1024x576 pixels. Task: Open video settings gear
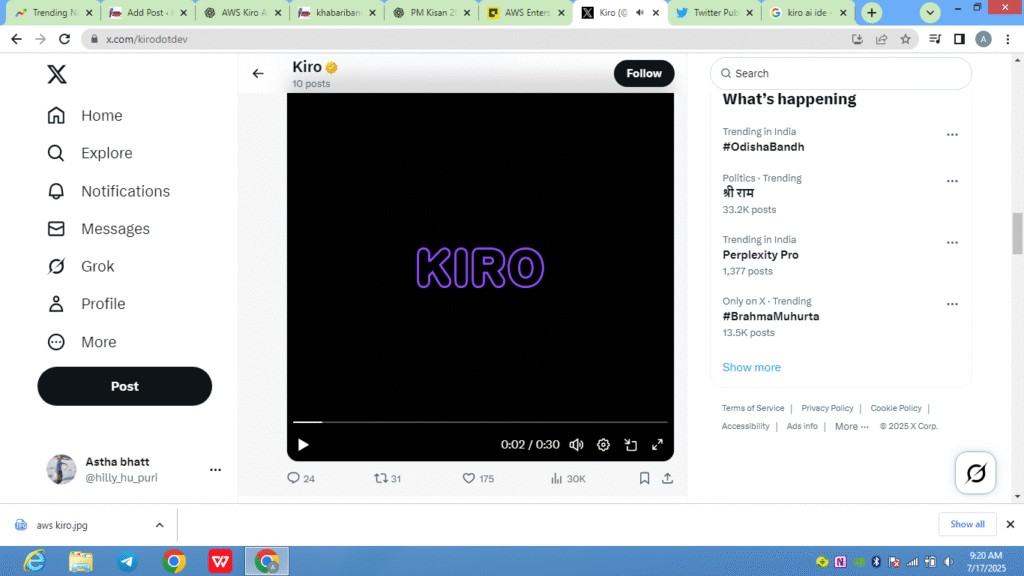point(603,445)
